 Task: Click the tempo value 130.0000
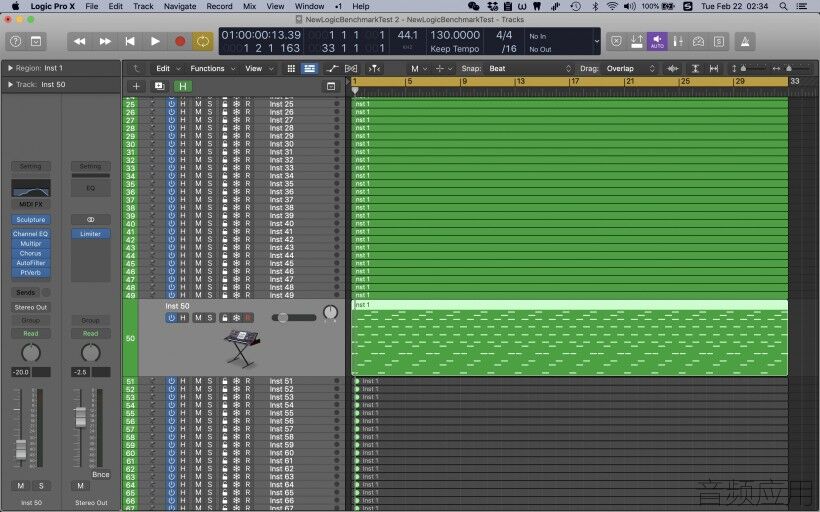click(x=454, y=35)
